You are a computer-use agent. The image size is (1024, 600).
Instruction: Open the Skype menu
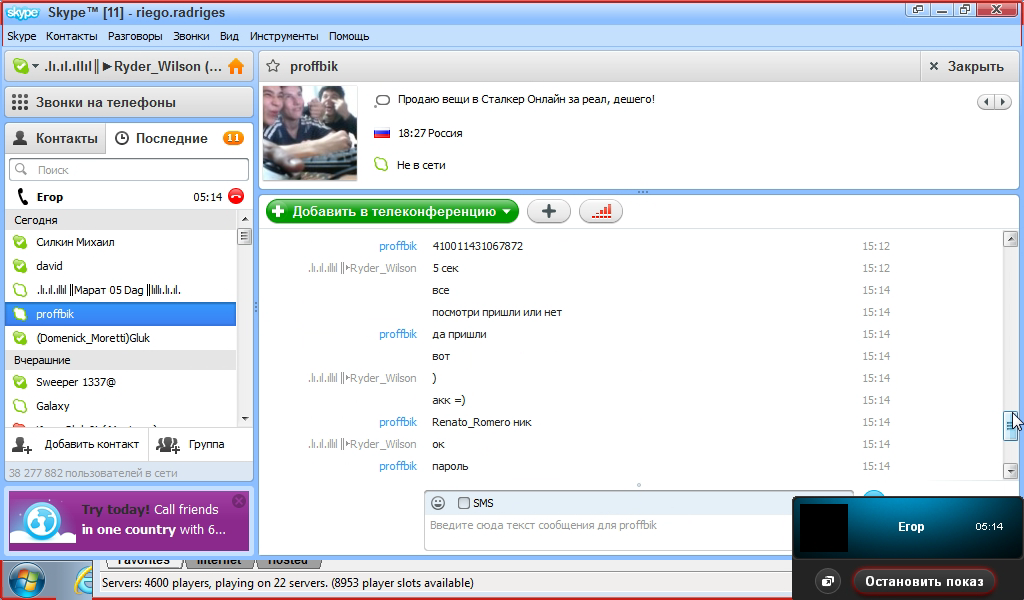click(x=22, y=36)
